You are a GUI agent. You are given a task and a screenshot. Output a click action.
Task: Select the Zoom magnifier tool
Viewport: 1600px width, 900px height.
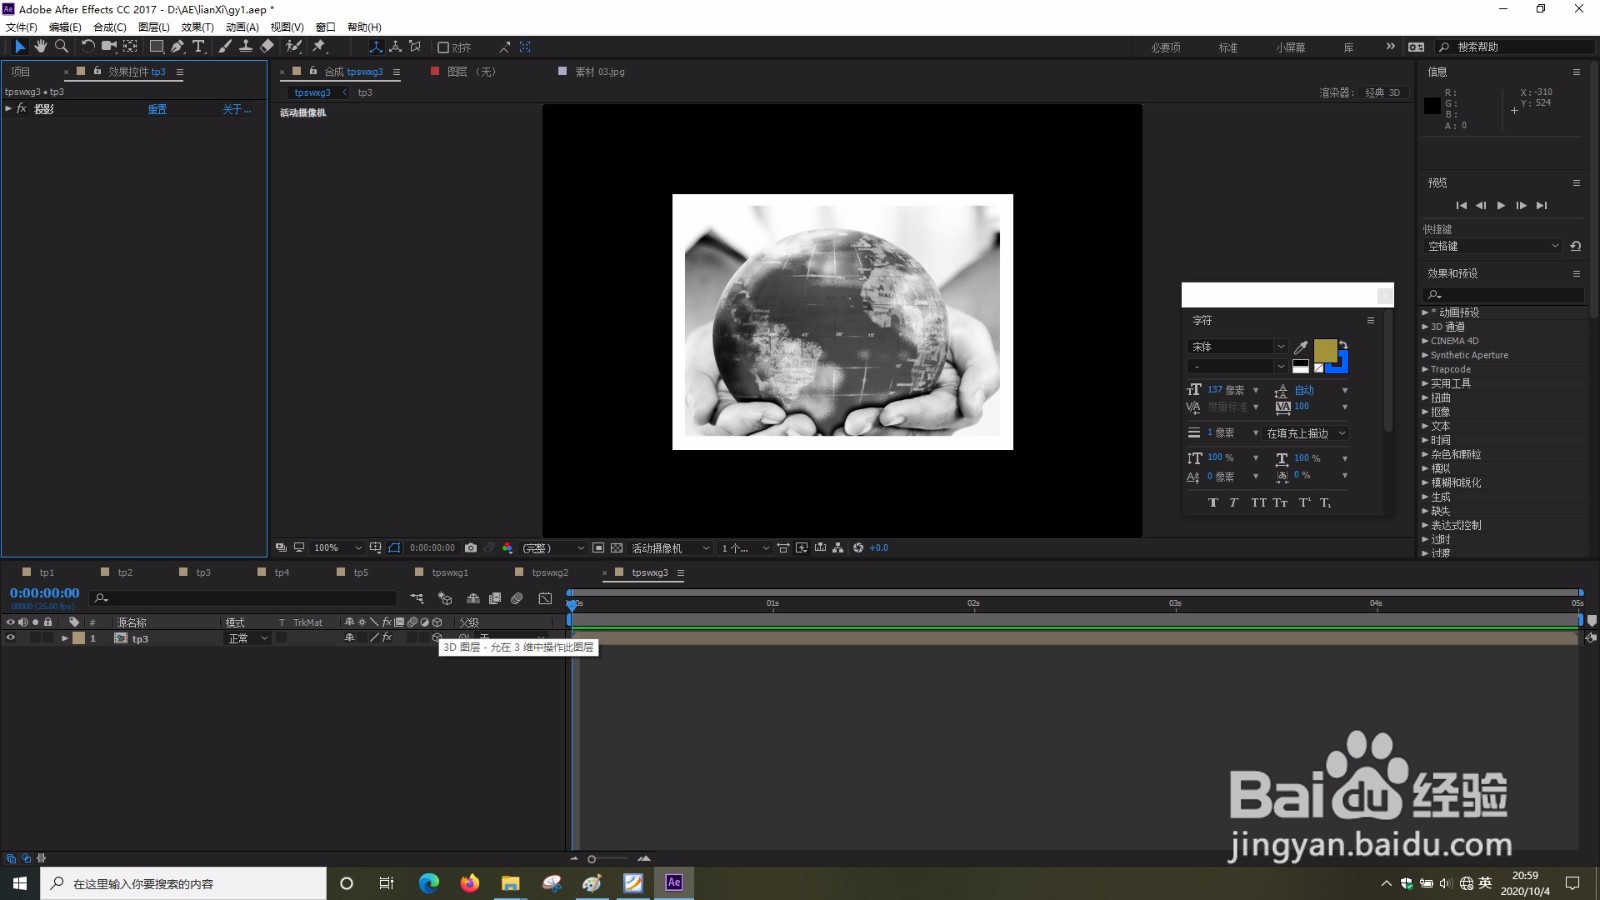pos(62,46)
